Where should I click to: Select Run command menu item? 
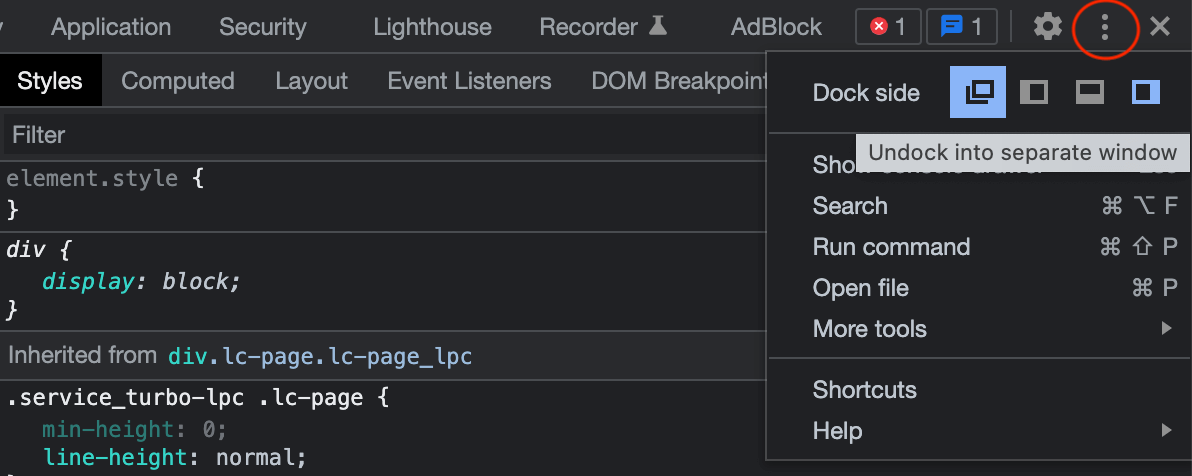(x=891, y=247)
